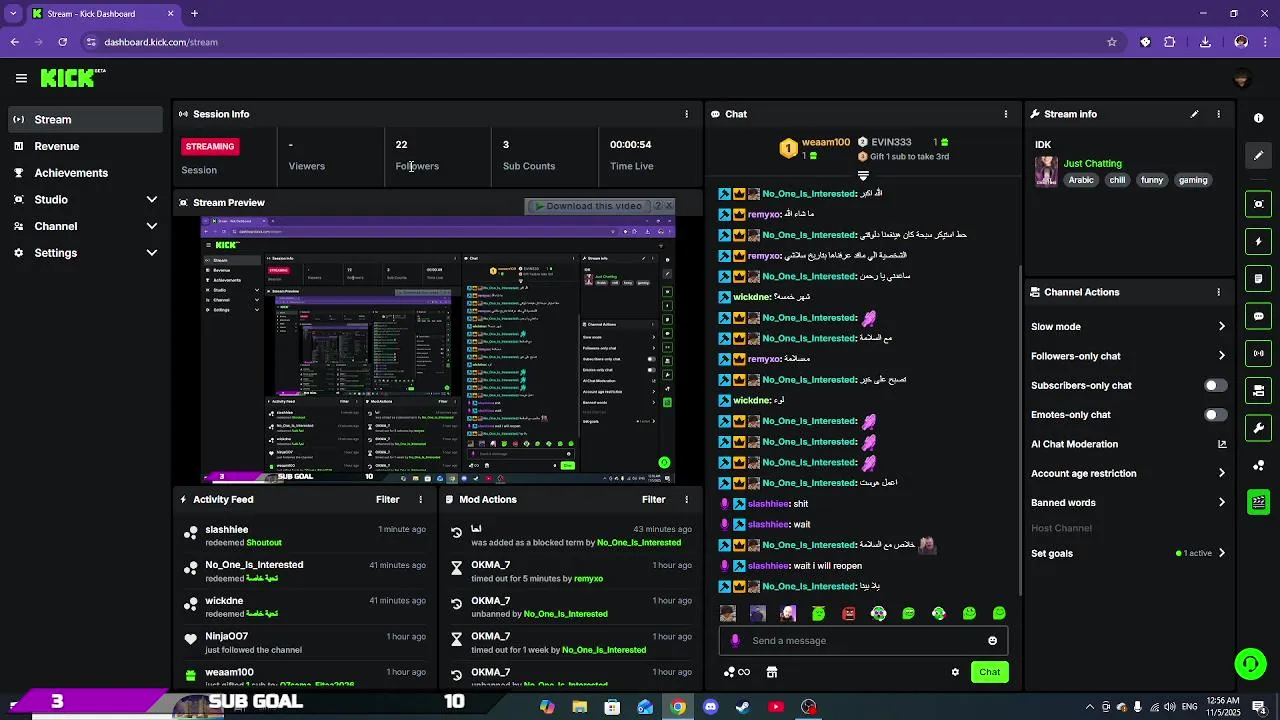Open Steam from the taskbar
This screenshot has height=720, width=1280.
click(743, 707)
